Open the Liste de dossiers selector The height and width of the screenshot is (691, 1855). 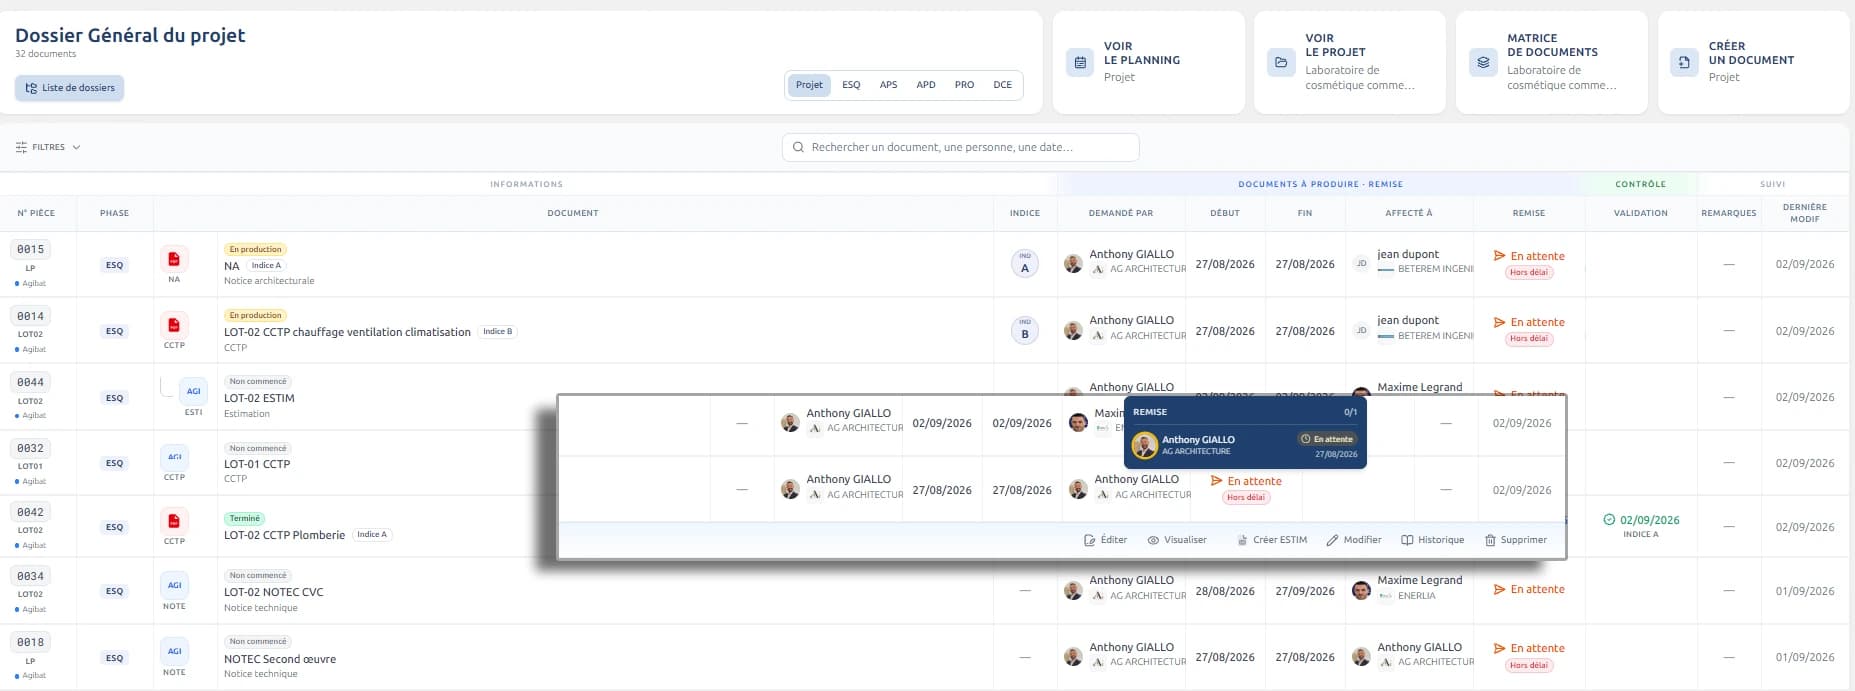[70, 88]
